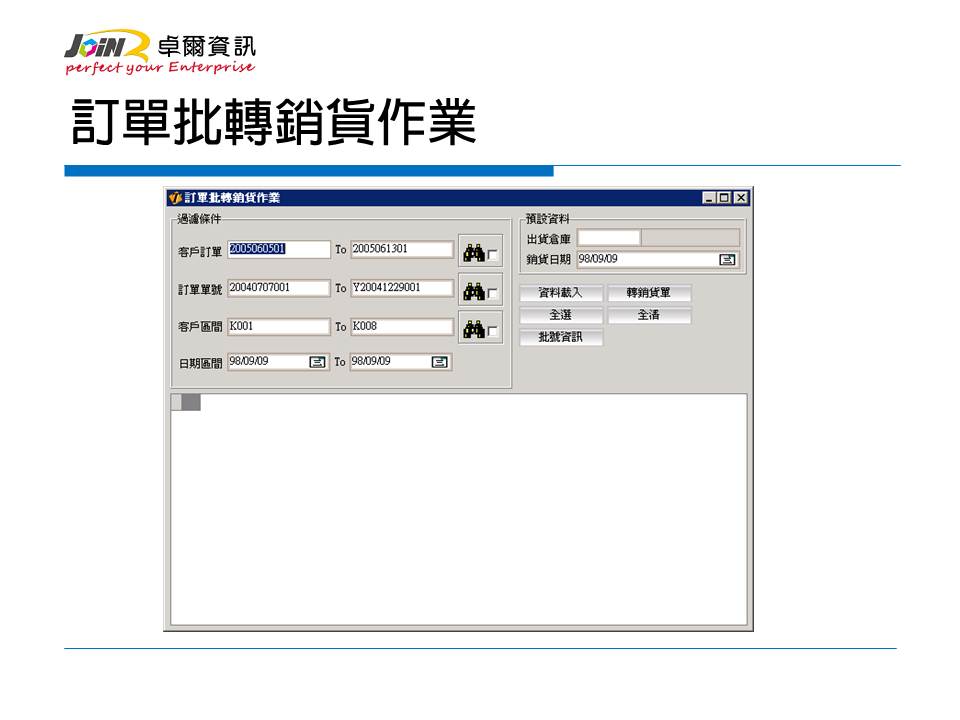
Task: Open calendar picker for 日期區間 end date
Action: 439,362
